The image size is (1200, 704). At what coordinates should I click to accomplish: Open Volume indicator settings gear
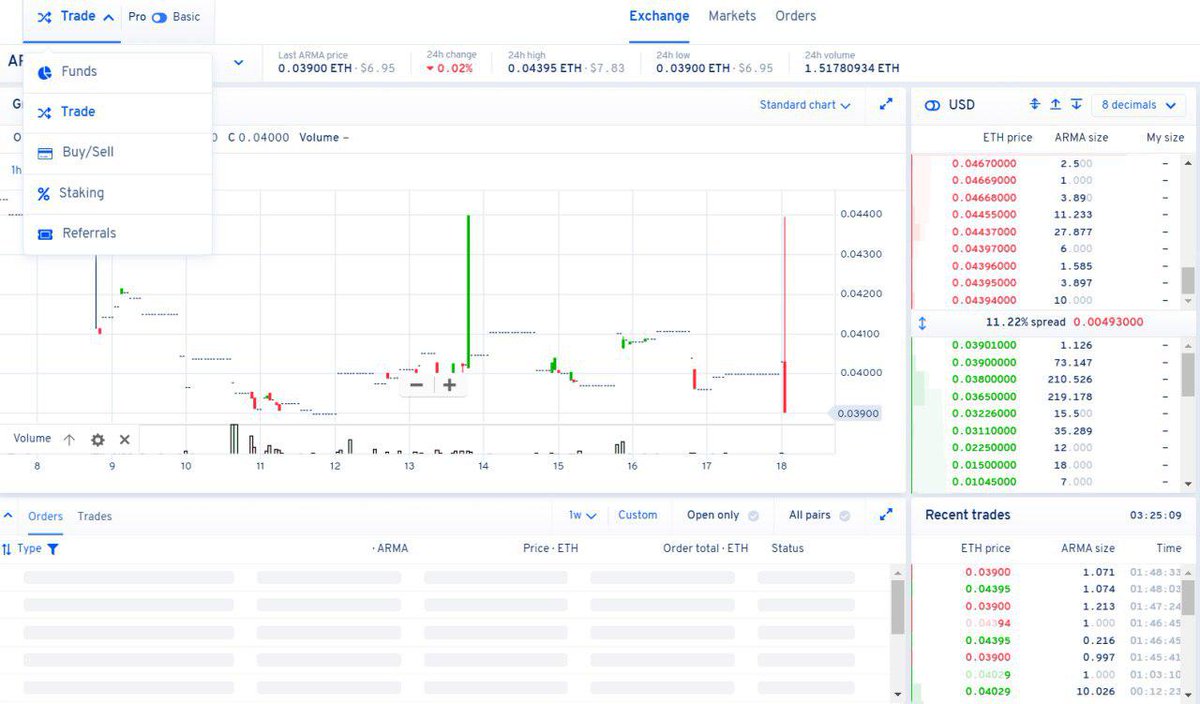coord(97,439)
